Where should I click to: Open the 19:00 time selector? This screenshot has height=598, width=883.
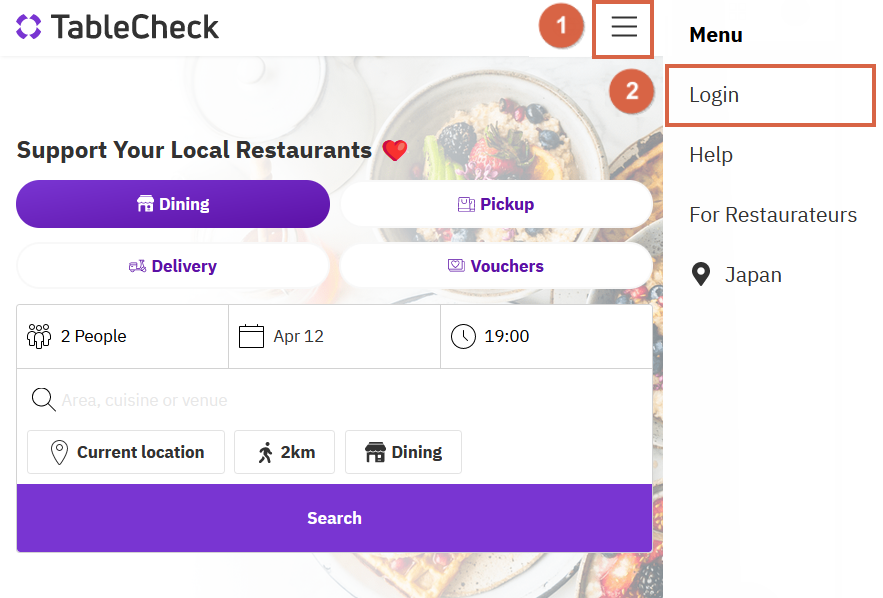click(546, 336)
